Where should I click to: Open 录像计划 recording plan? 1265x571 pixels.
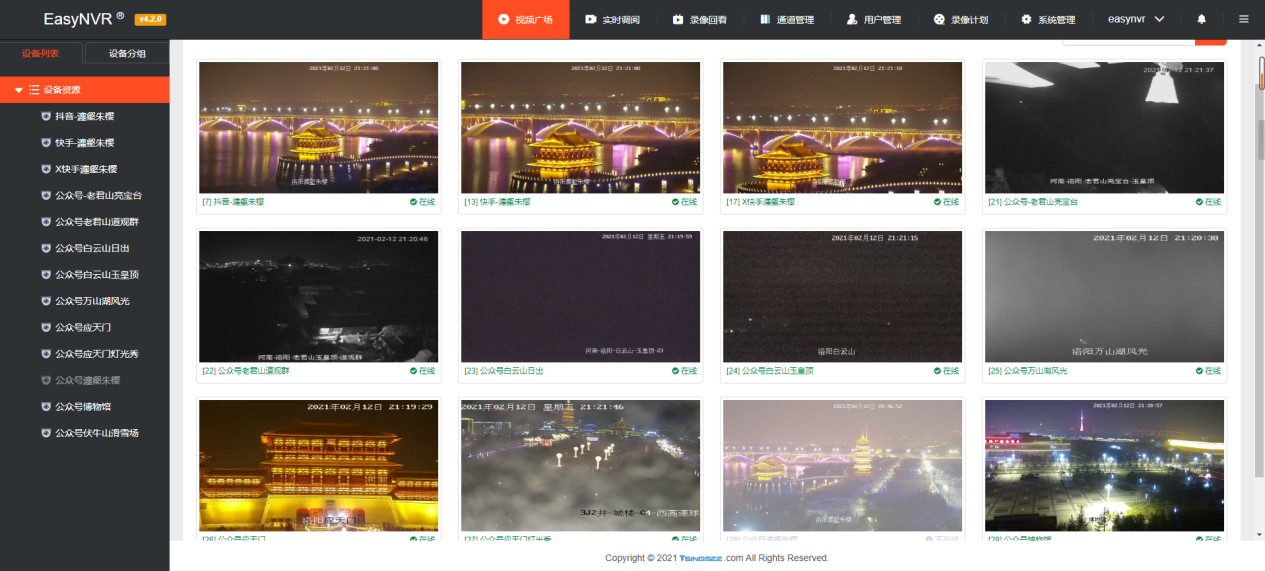point(960,19)
